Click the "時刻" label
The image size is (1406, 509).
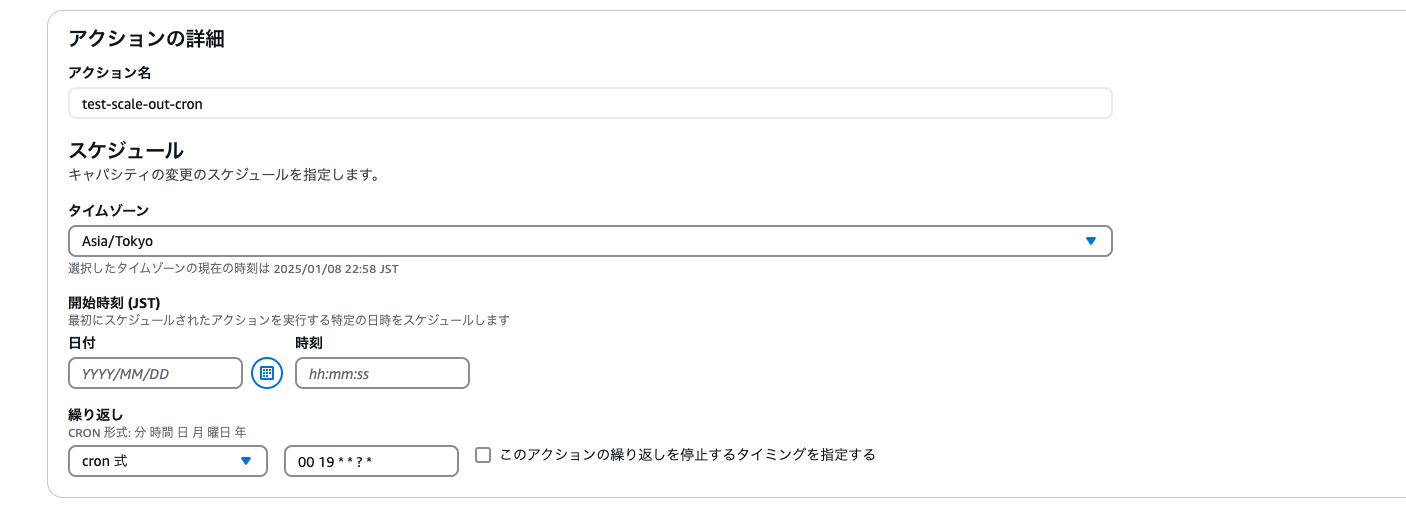coord(309,343)
